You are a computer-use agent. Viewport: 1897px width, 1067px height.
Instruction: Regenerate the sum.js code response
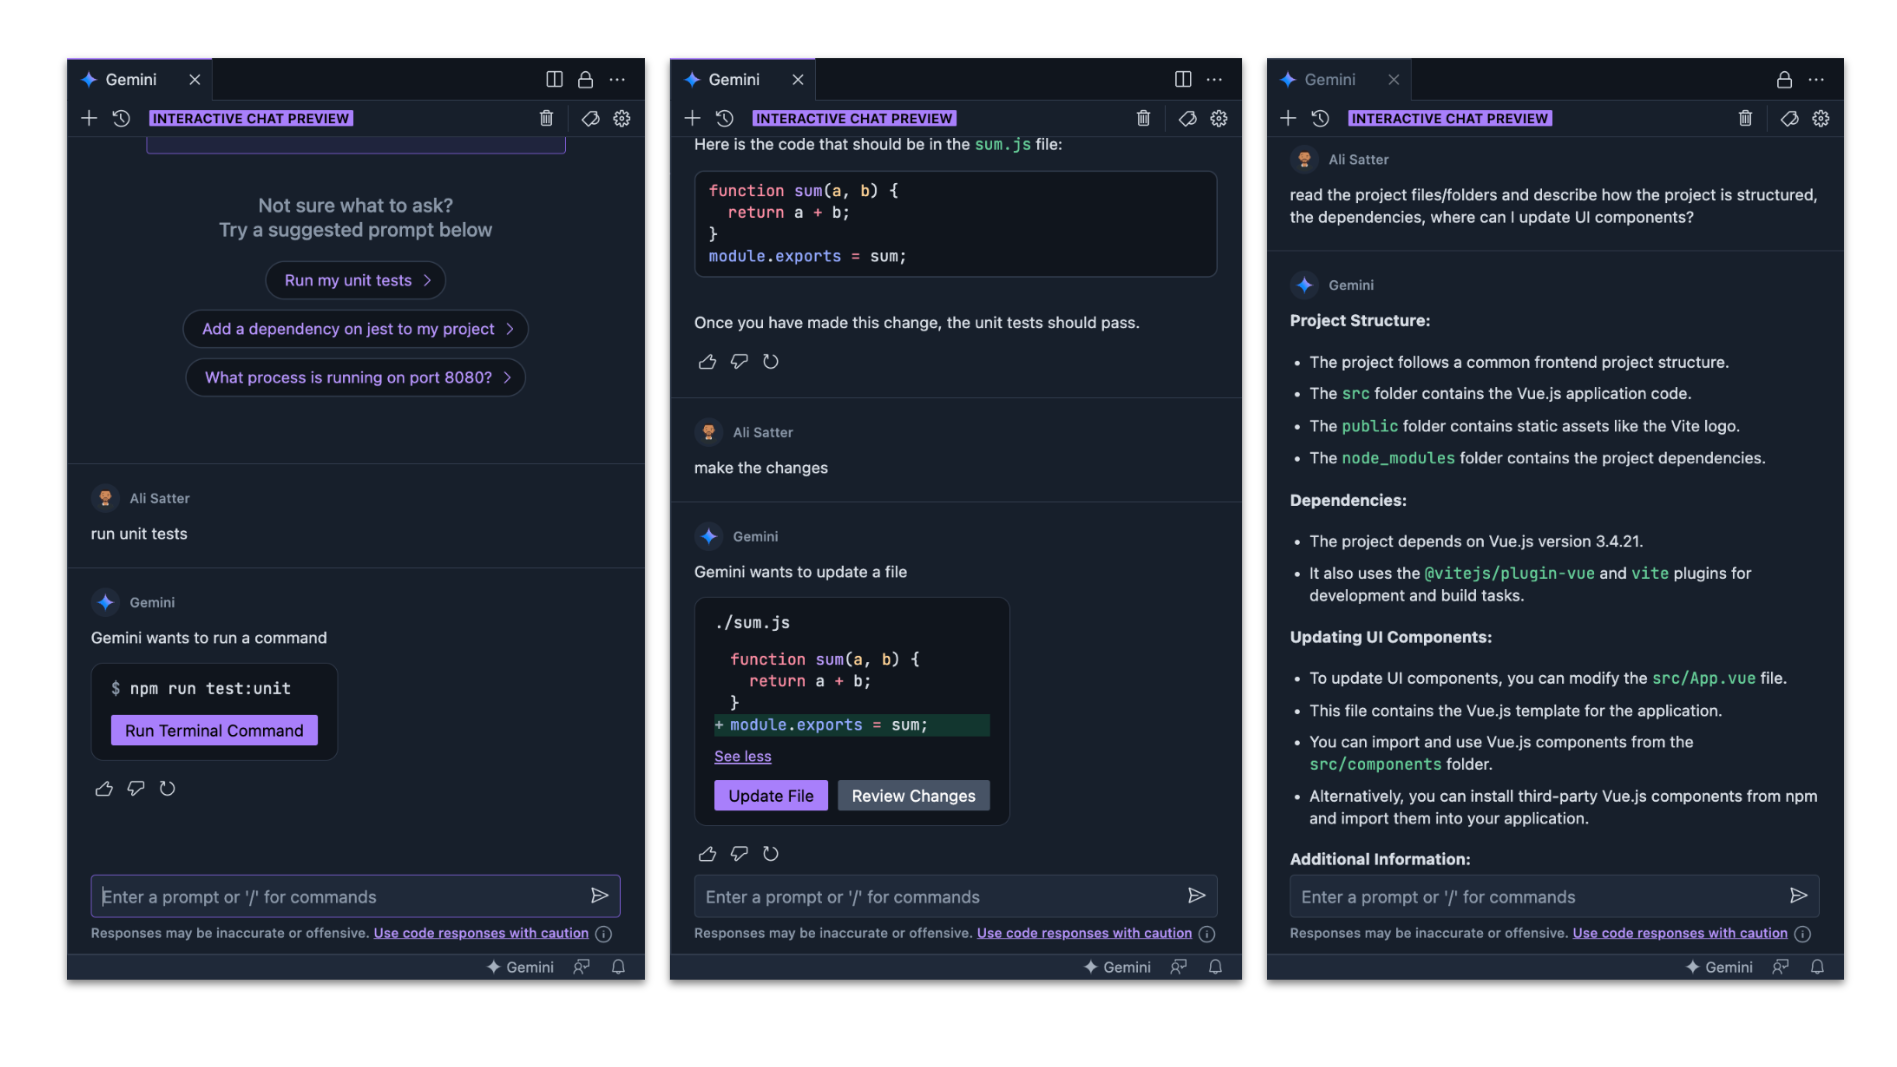pos(770,362)
